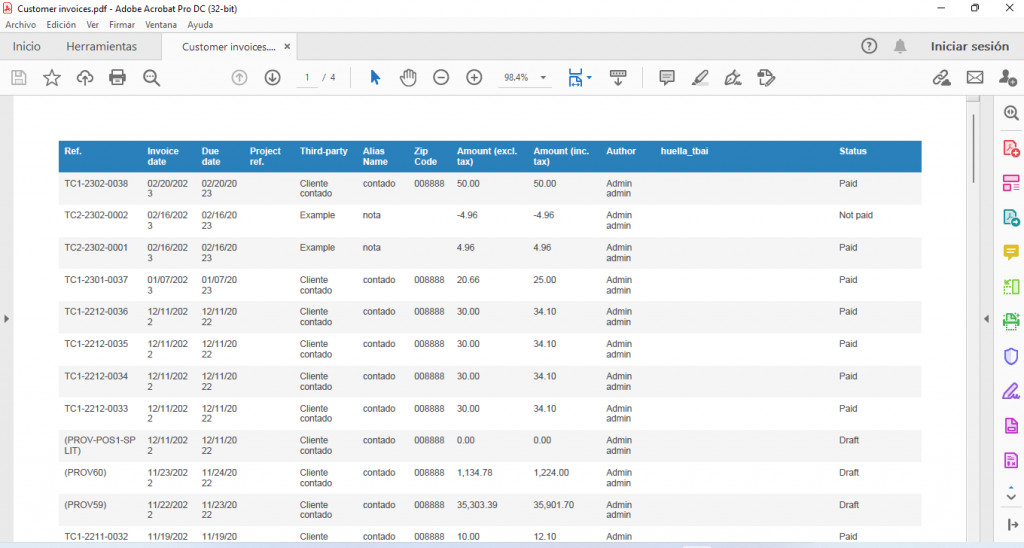Go to next page with down arrow
The height and width of the screenshot is (548, 1024).
272,78
